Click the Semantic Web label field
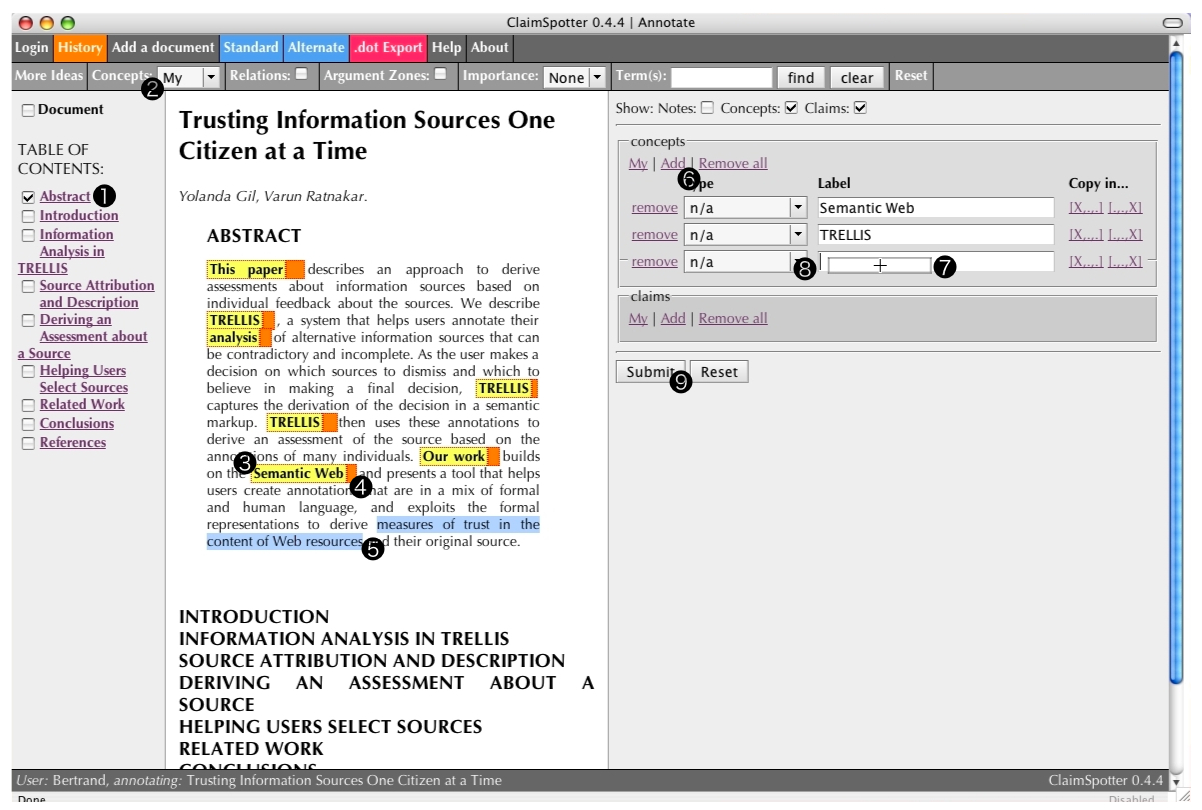1202x810 pixels. coord(936,208)
